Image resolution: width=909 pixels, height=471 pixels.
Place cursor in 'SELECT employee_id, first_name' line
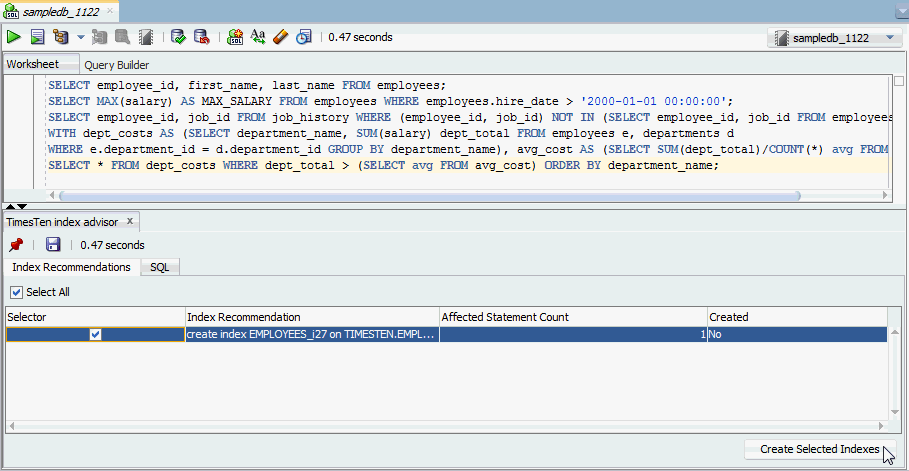coord(247,85)
